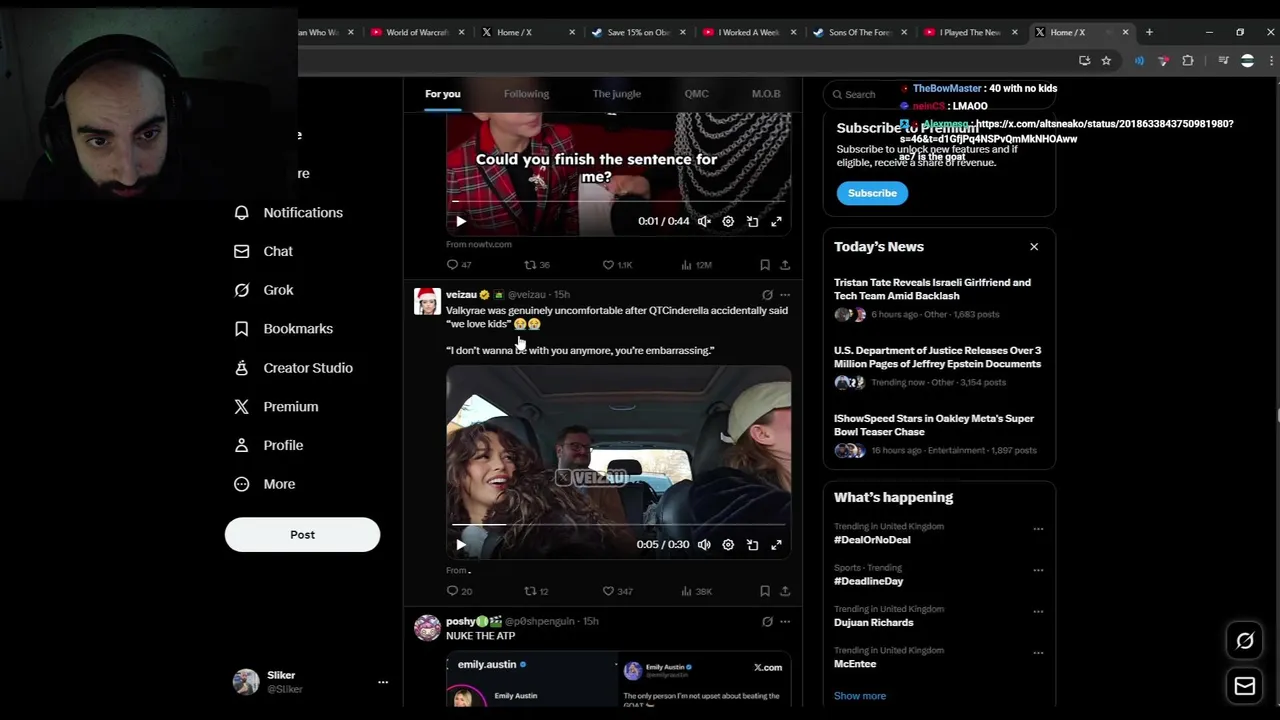Play veizau's 0:30 car video
Image resolution: width=1280 pixels, height=720 pixels.
(460, 545)
